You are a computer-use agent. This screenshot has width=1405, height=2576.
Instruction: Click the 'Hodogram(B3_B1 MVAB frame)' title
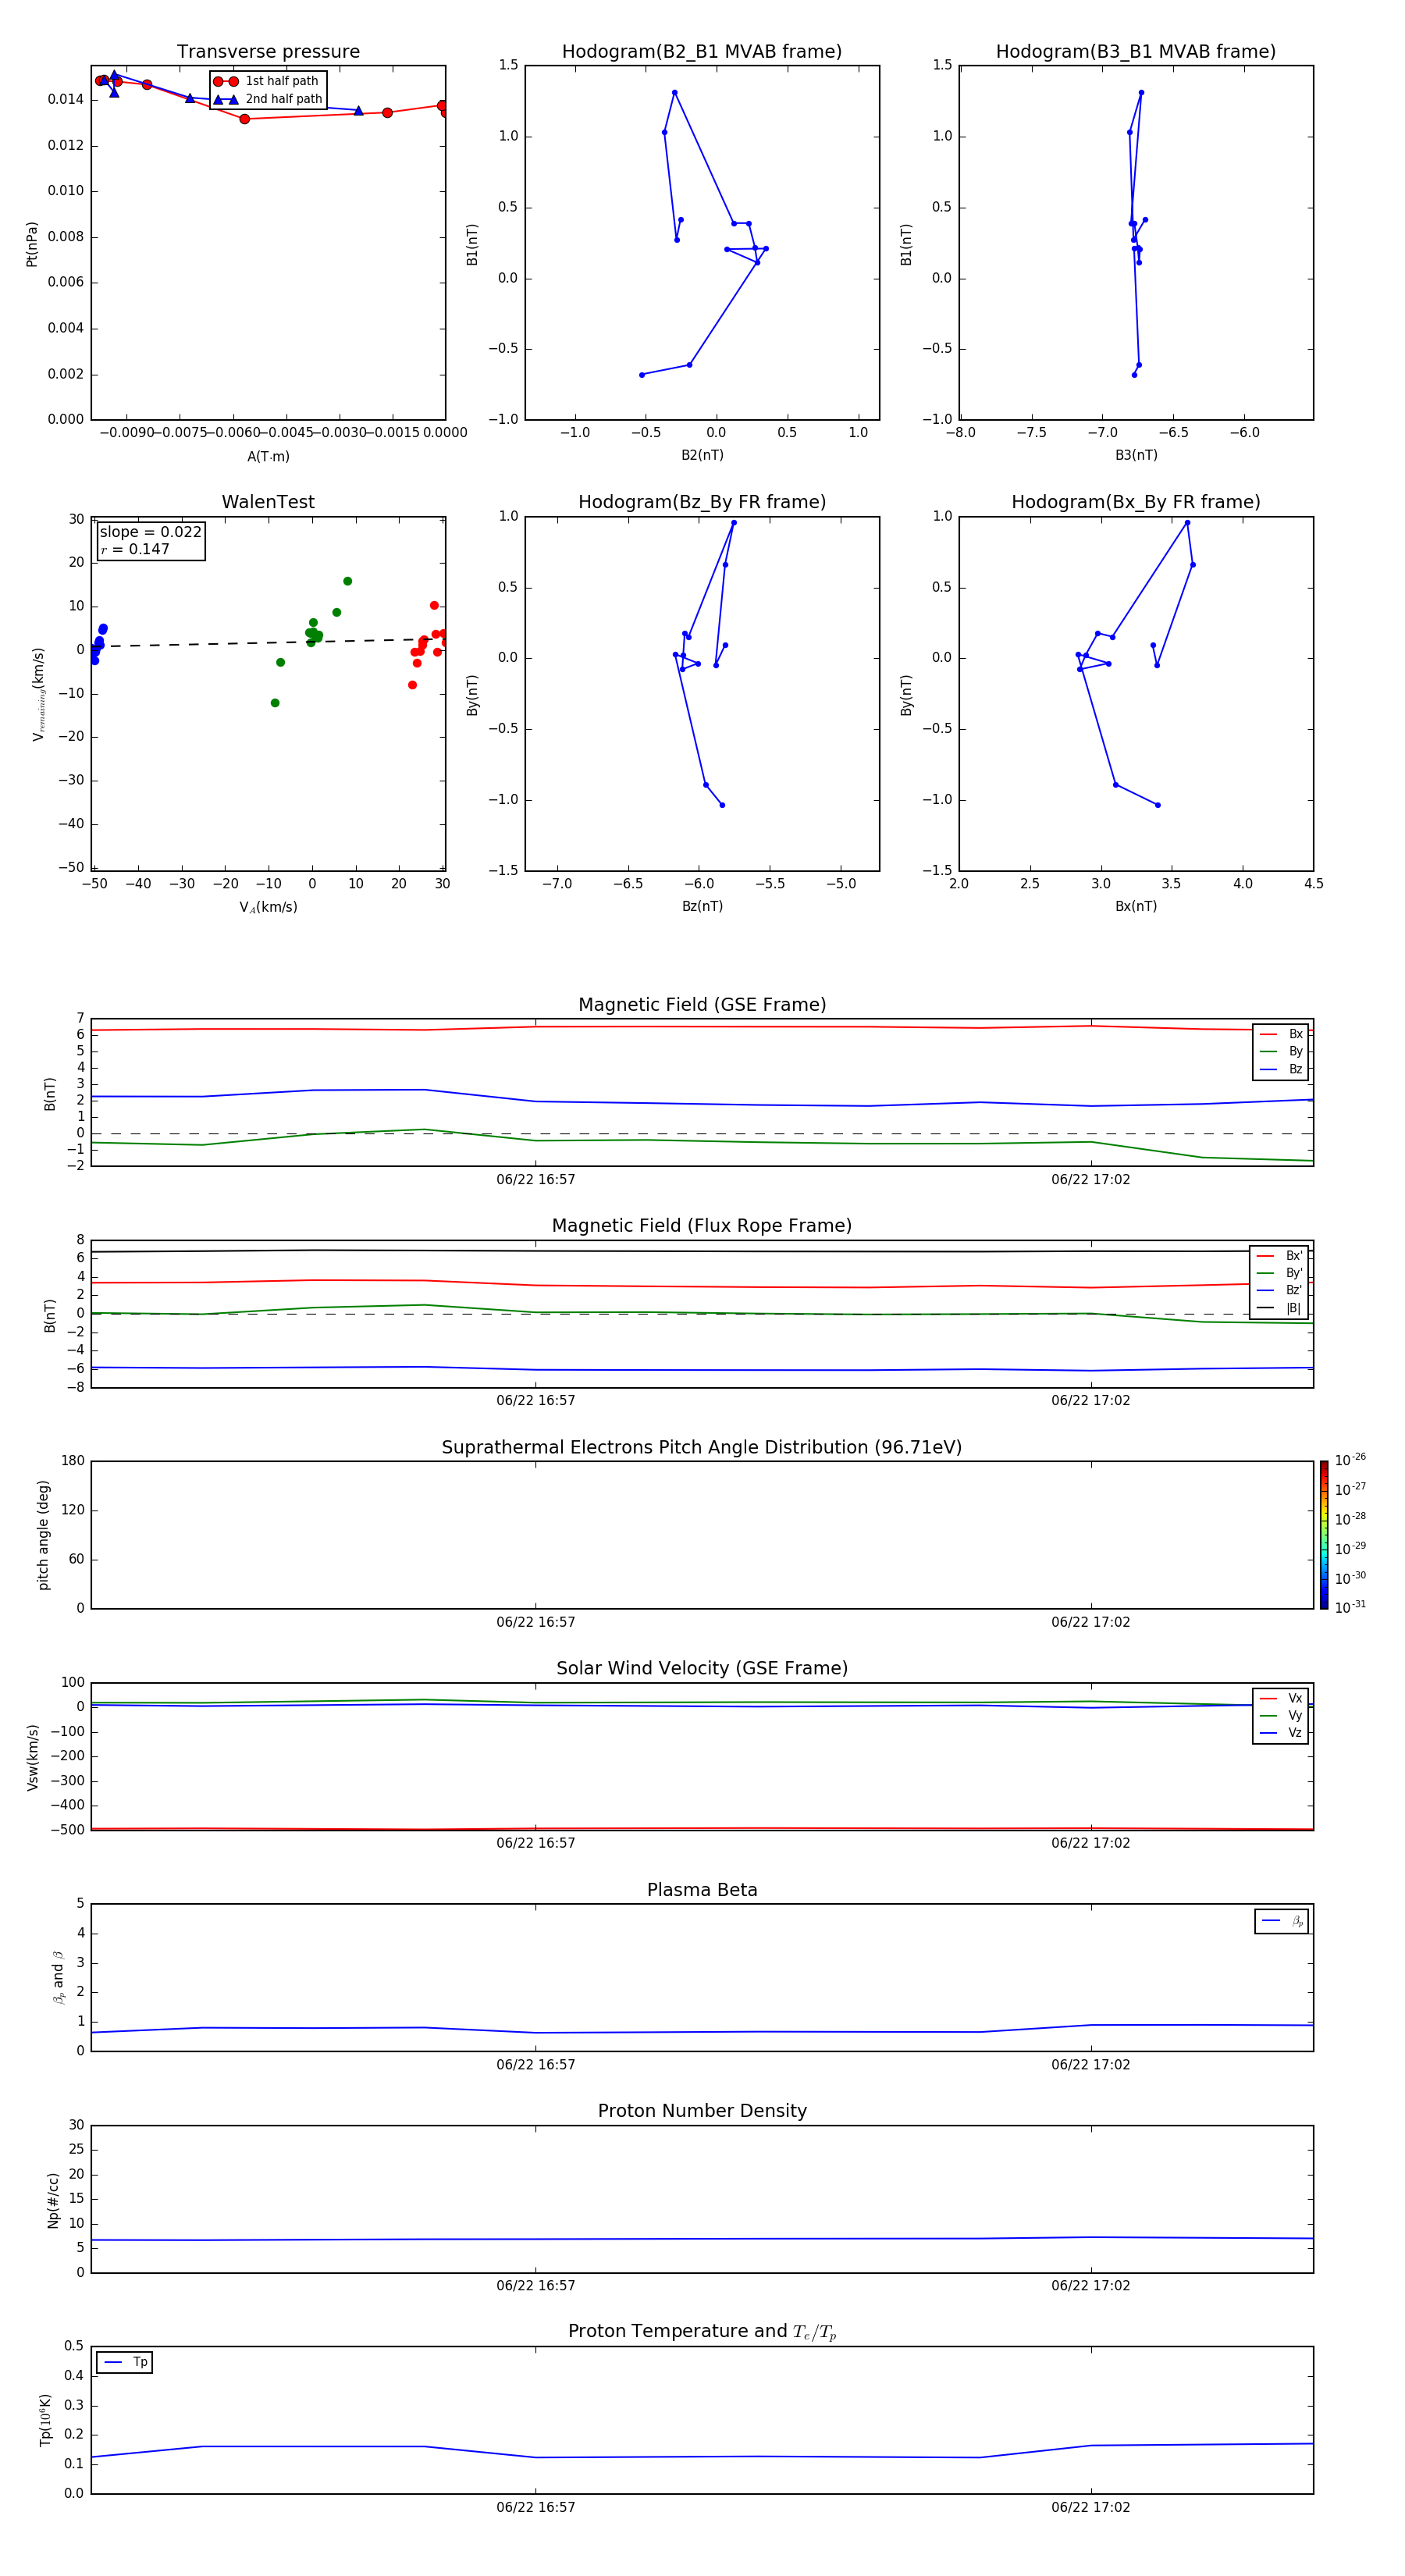click(x=1136, y=51)
